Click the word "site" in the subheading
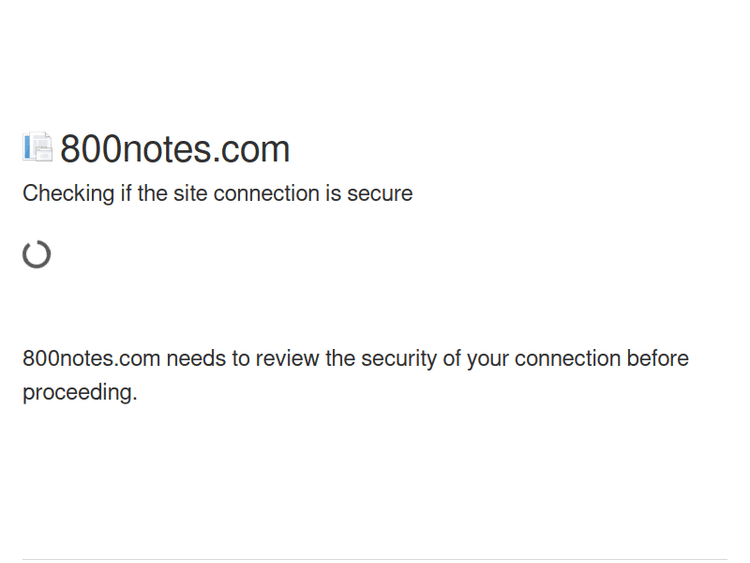Screen dimensions: 750x563 tap(190, 193)
